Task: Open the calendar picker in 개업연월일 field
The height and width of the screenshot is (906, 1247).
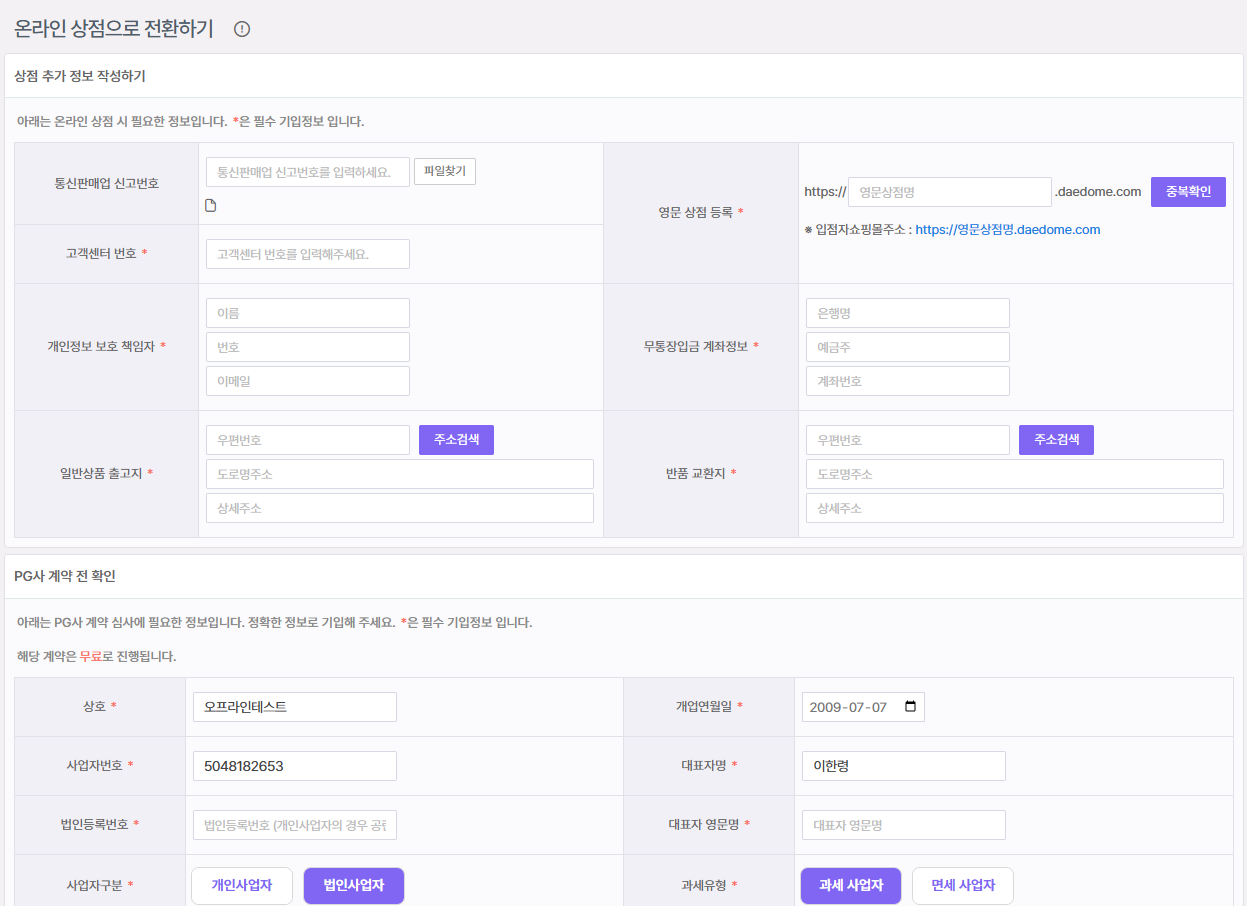Action: pos(910,707)
